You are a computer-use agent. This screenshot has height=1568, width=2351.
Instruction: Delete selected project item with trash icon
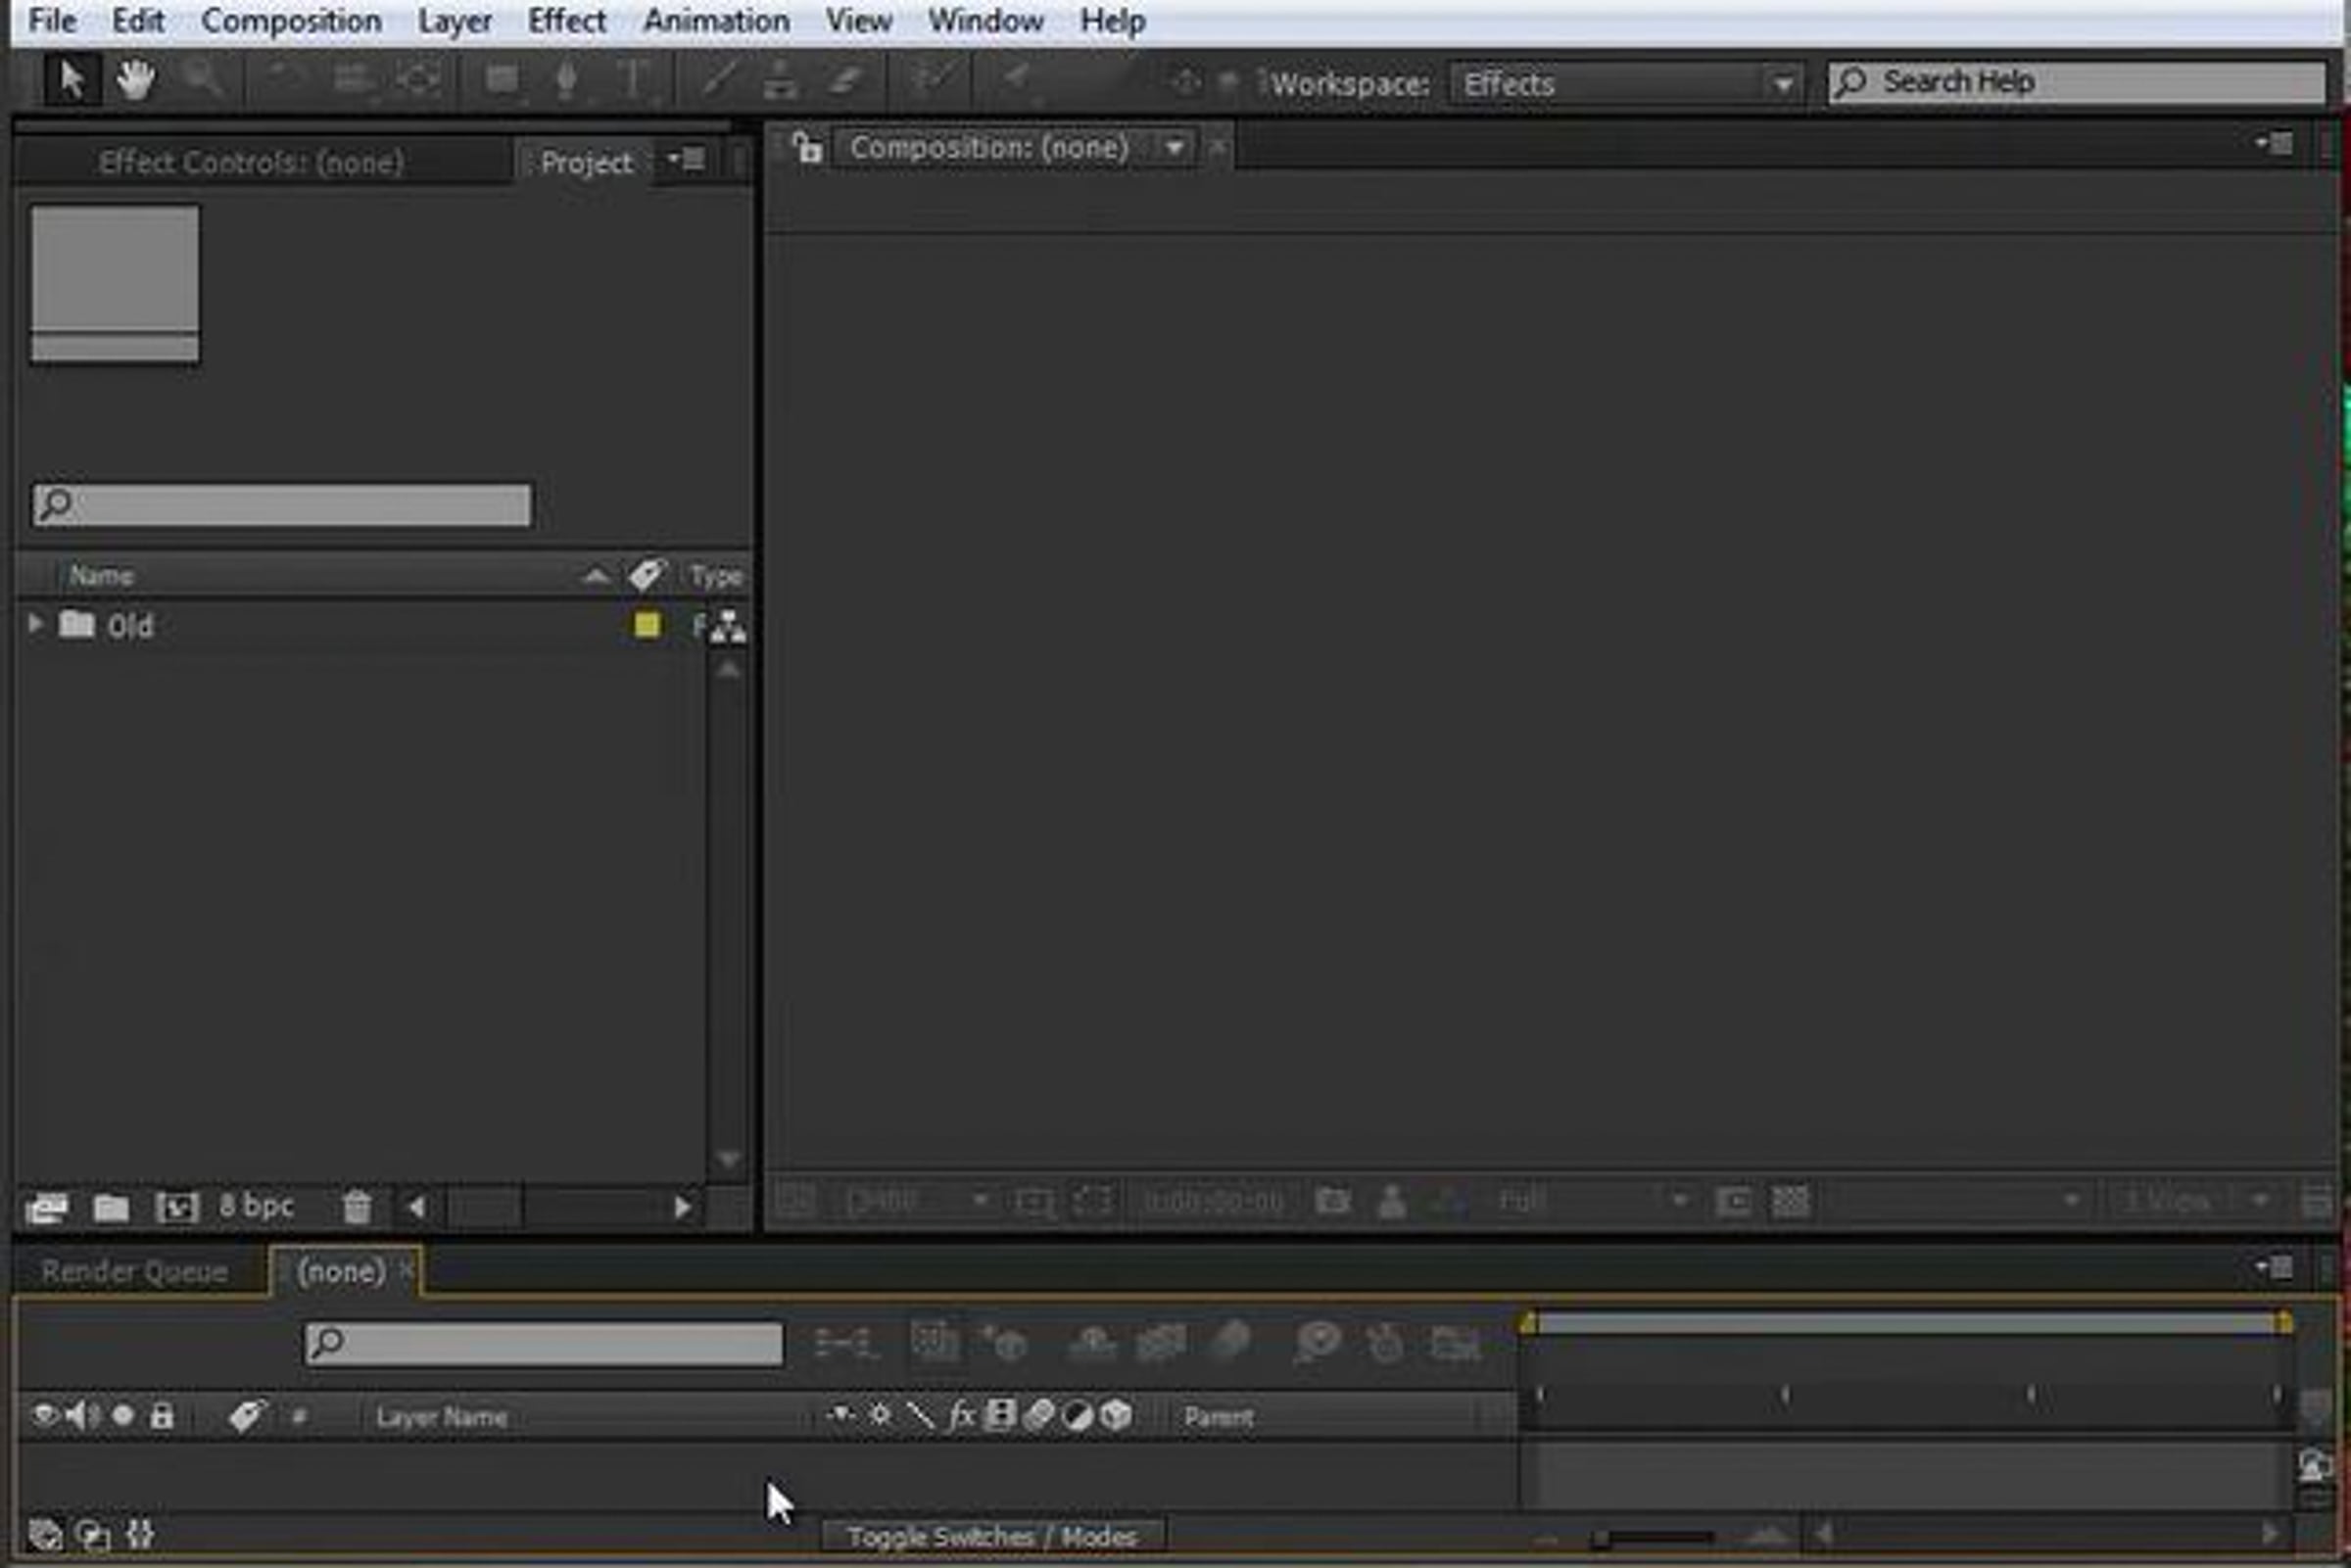coord(357,1207)
